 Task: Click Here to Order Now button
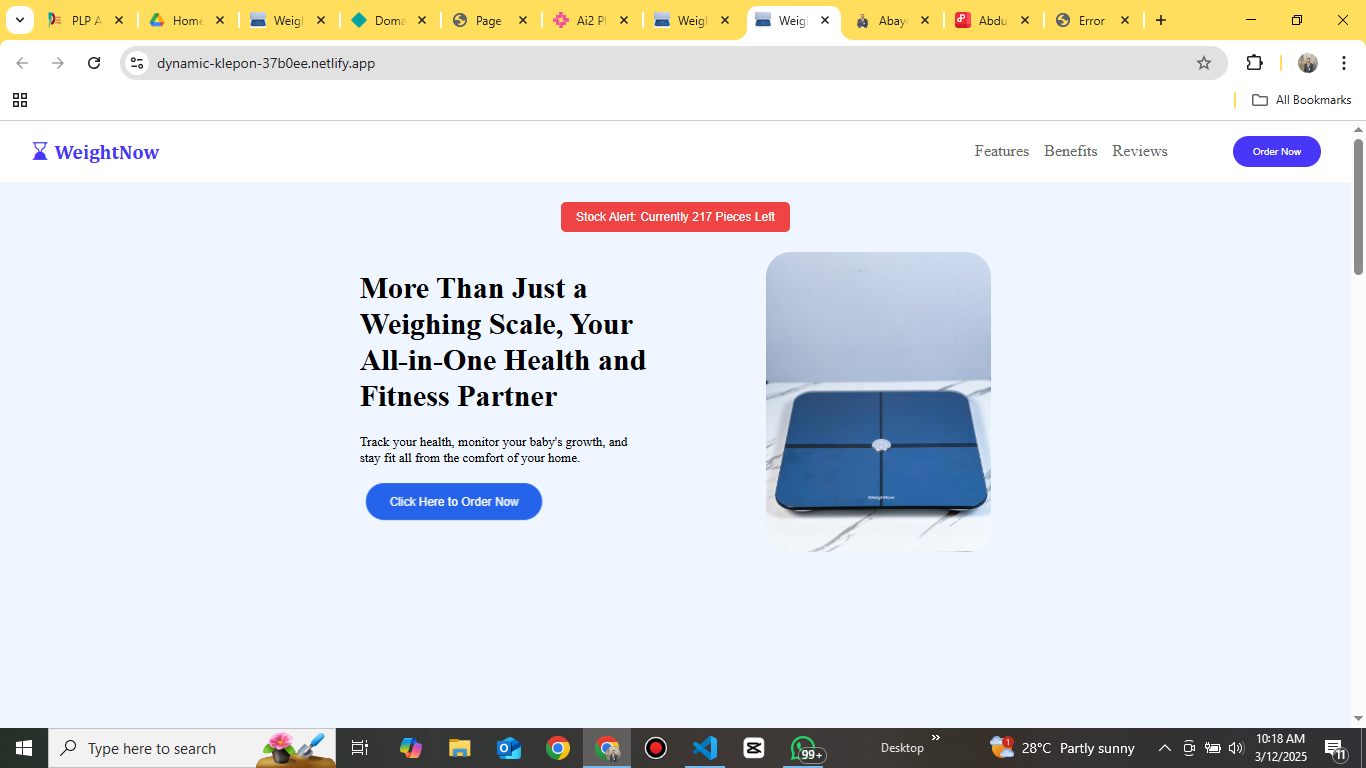click(454, 502)
